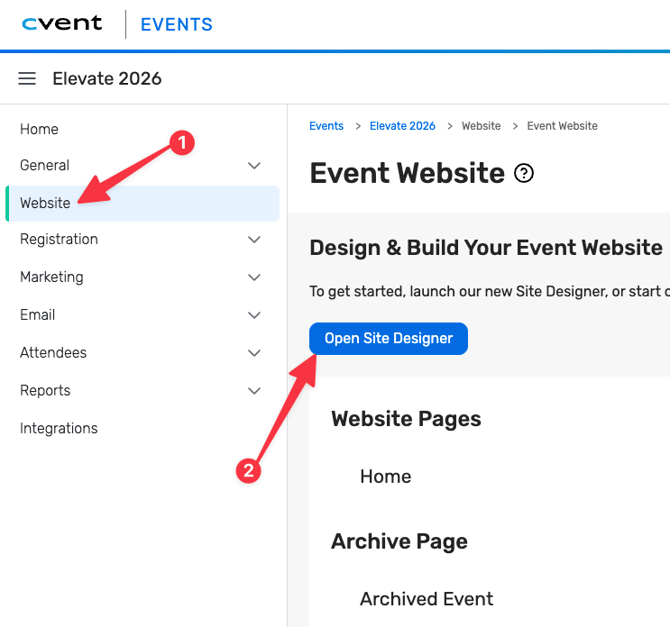The width and height of the screenshot is (670, 627).
Task: Expand the Marketing chevron
Action: click(x=254, y=278)
